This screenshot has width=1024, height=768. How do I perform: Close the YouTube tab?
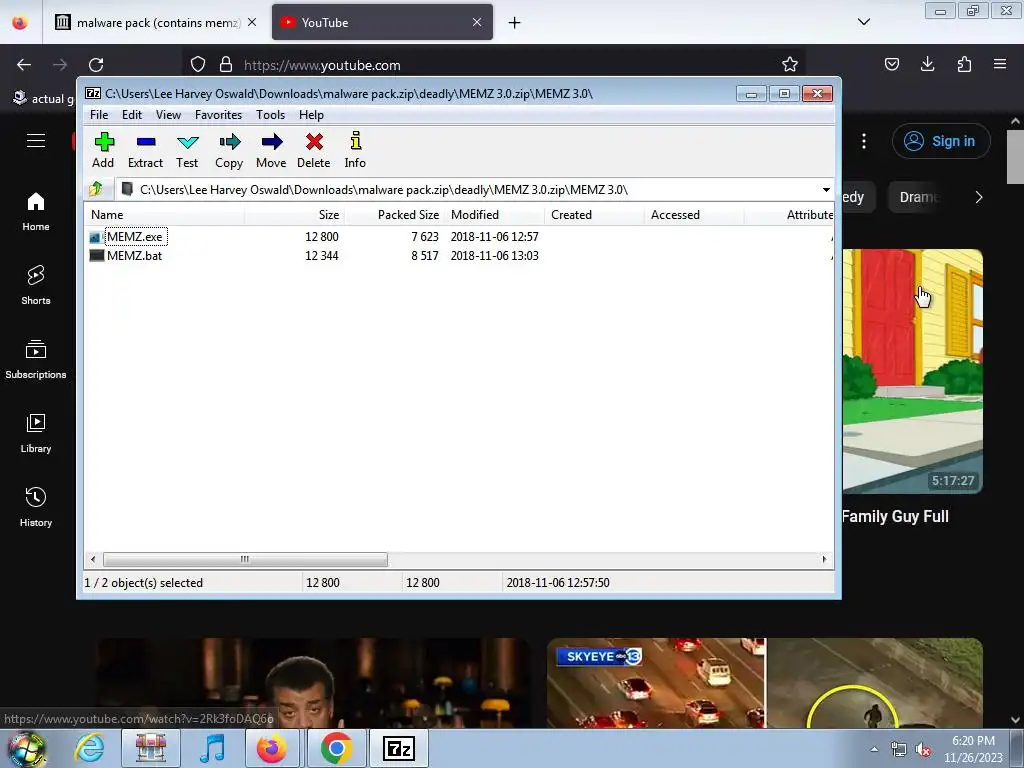pos(477,22)
